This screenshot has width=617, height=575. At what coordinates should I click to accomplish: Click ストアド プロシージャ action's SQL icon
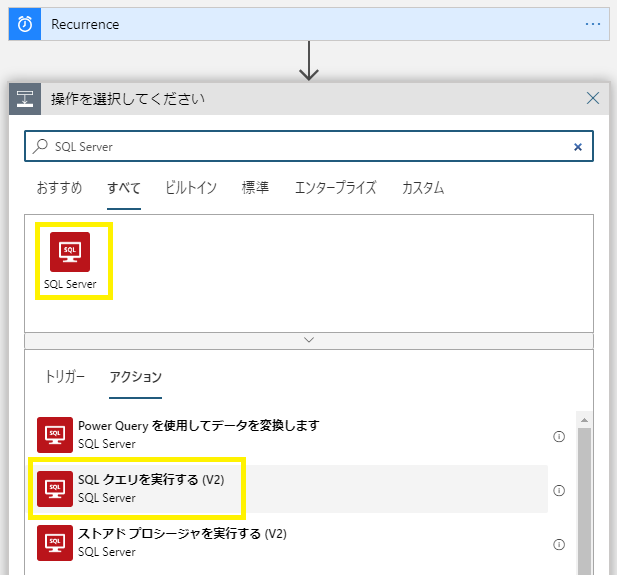pyautogui.click(x=55, y=543)
